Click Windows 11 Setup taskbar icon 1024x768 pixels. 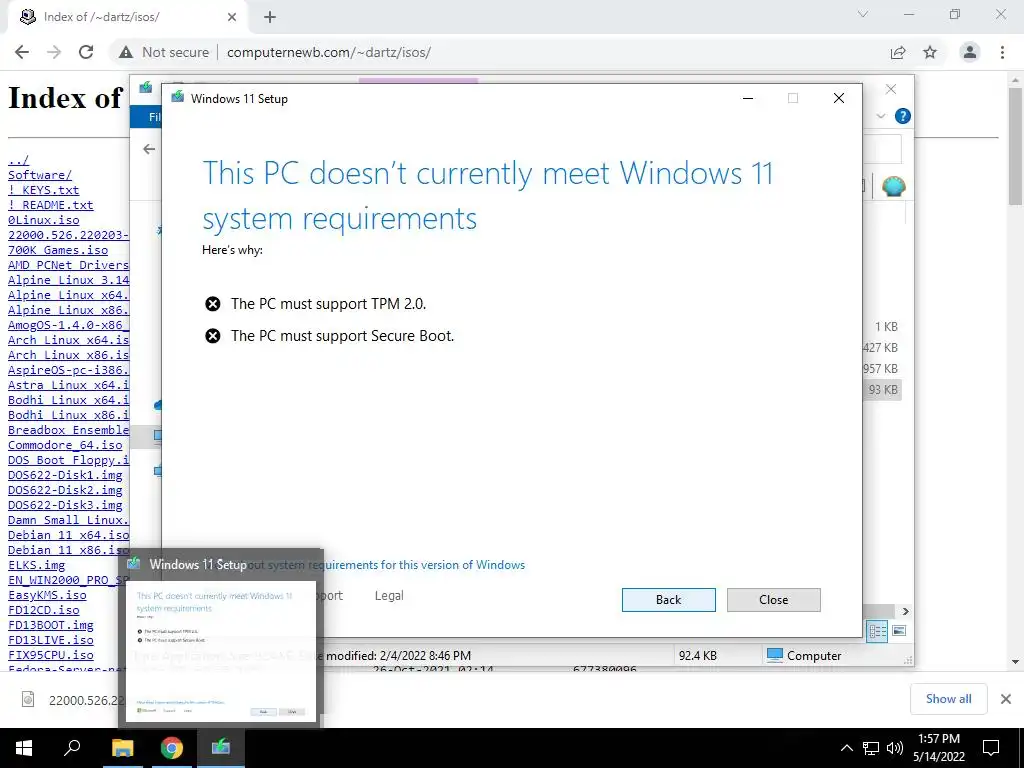coord(221,748)
